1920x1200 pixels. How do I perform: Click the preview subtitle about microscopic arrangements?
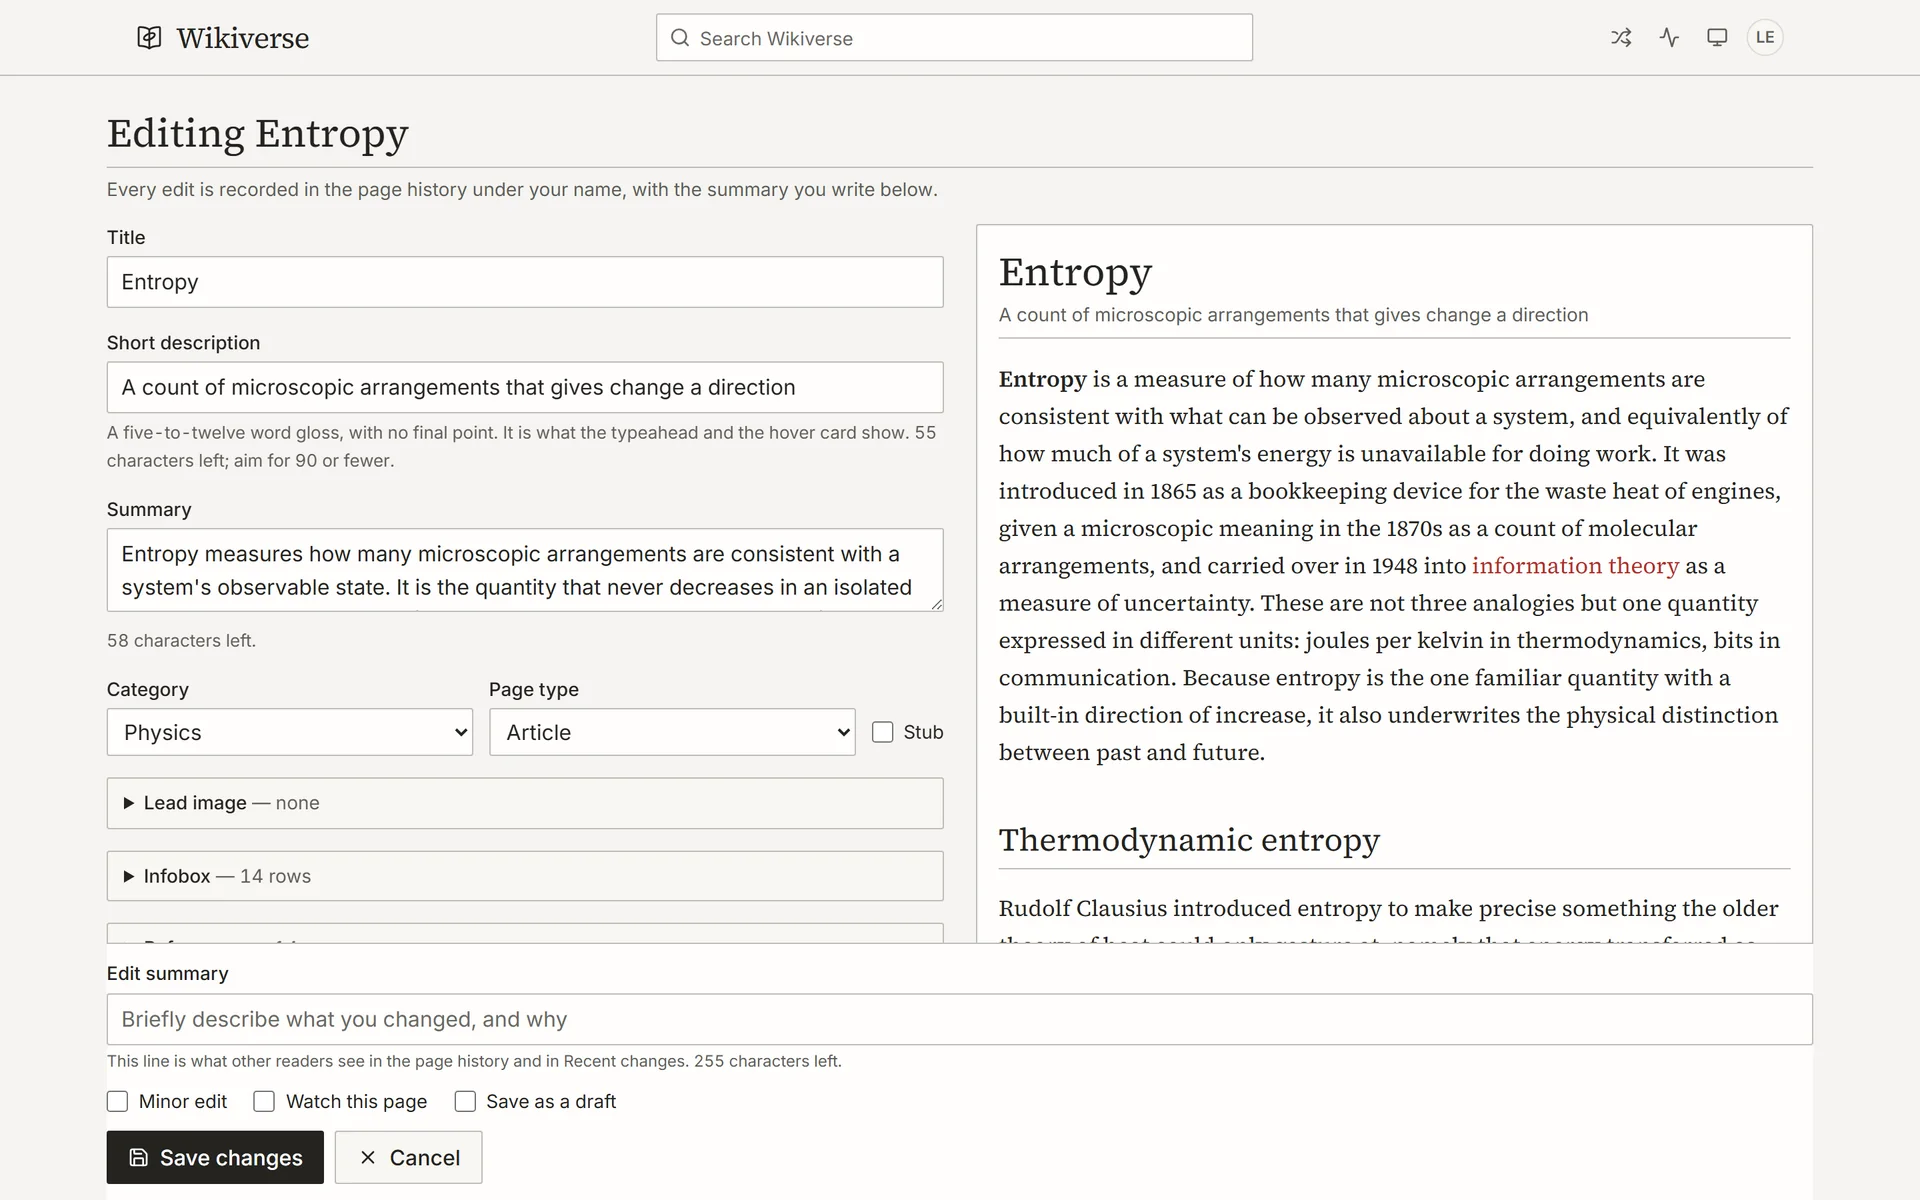pos(1293,315)
